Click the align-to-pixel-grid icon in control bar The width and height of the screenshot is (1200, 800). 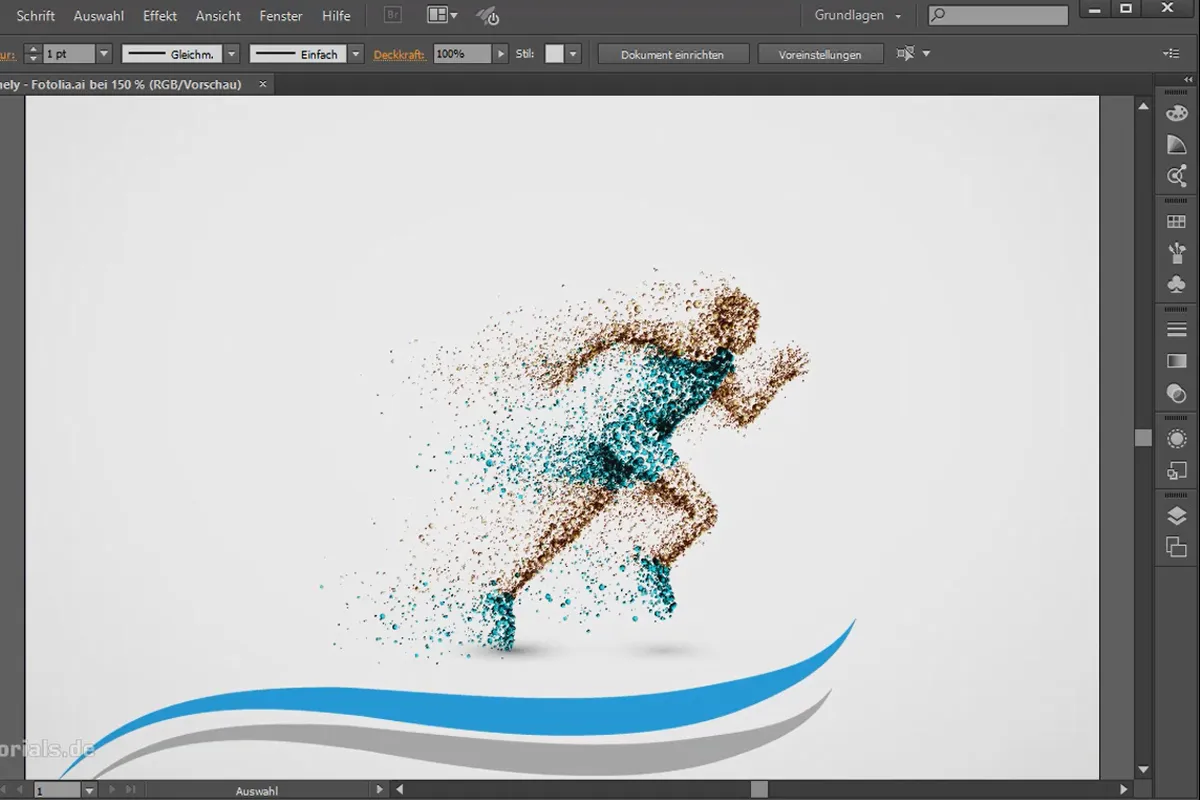[x=905, y=54]
